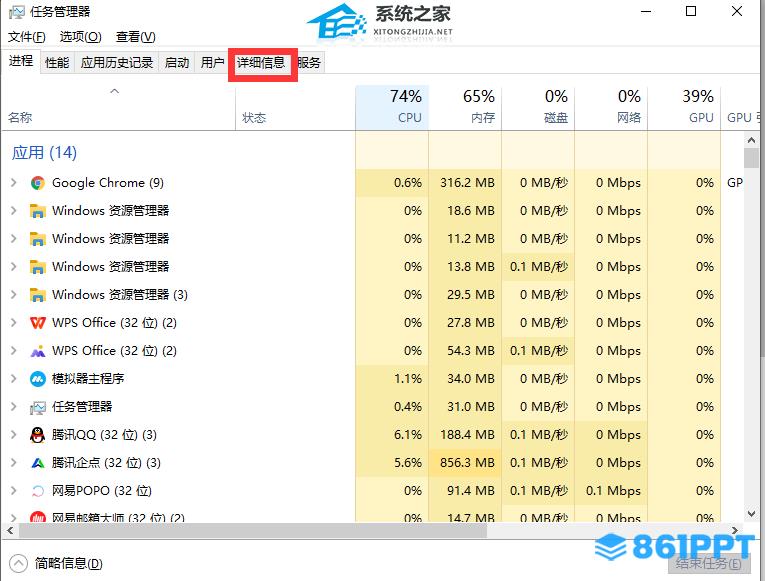Open the 选项(O) menu
Image resolution: width=765 pixels, height=581 pixels.
pyautogui.click(x=81, y=37)
